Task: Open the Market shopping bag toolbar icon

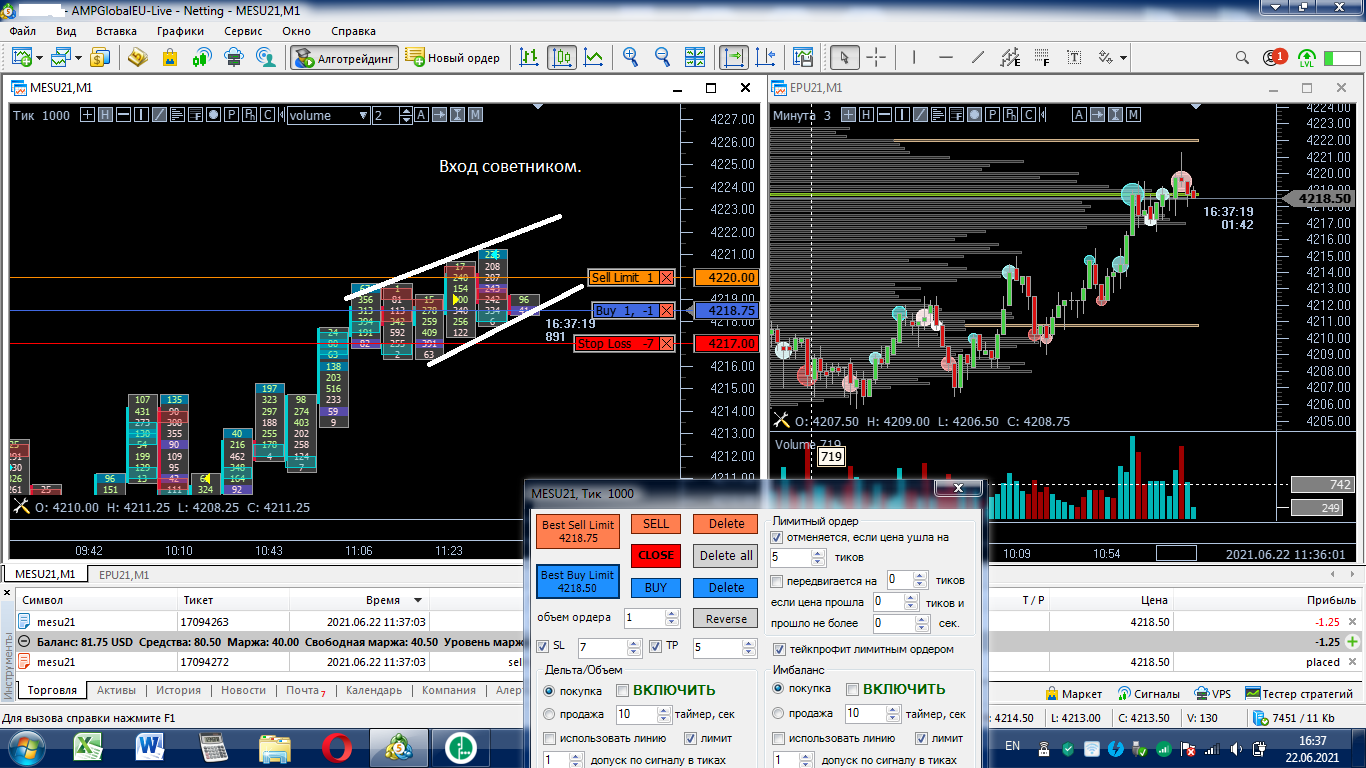Action: coord(168,57)
